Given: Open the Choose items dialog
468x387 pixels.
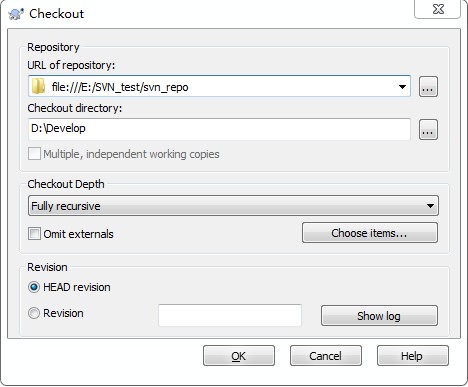Looking at the screenshot, I should [x=370, y=233].
